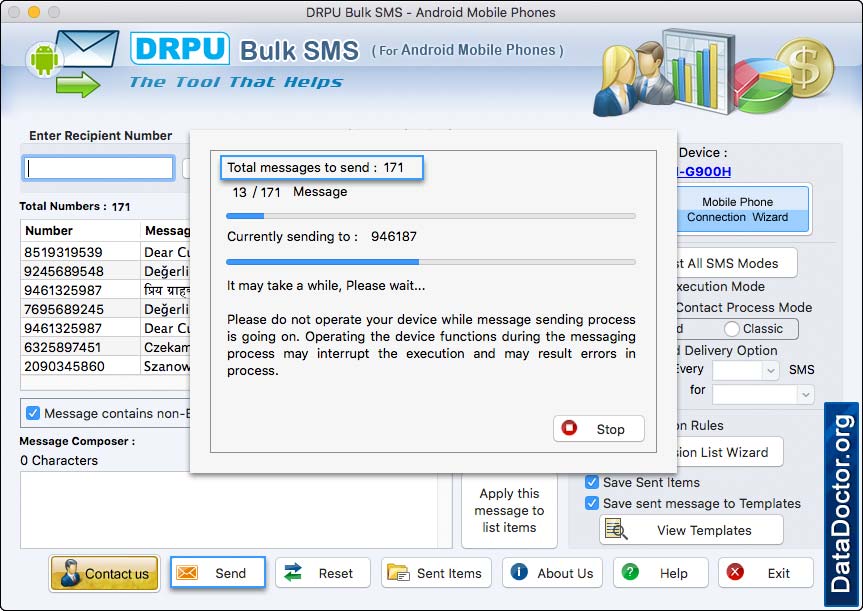Click the Send button label
The height and width of the screenshot is (611, 863).
point(231,574)
